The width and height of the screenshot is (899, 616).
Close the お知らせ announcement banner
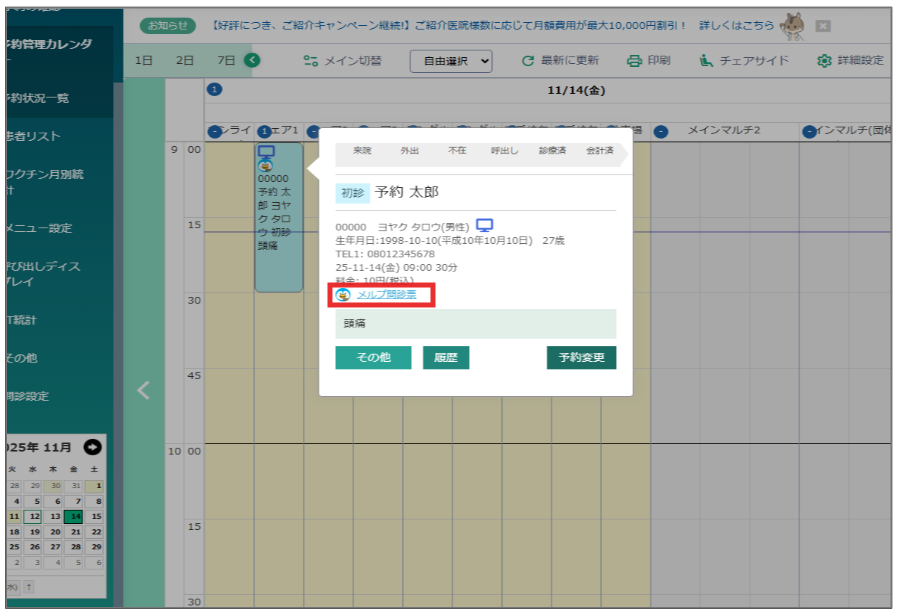(823, 24)
